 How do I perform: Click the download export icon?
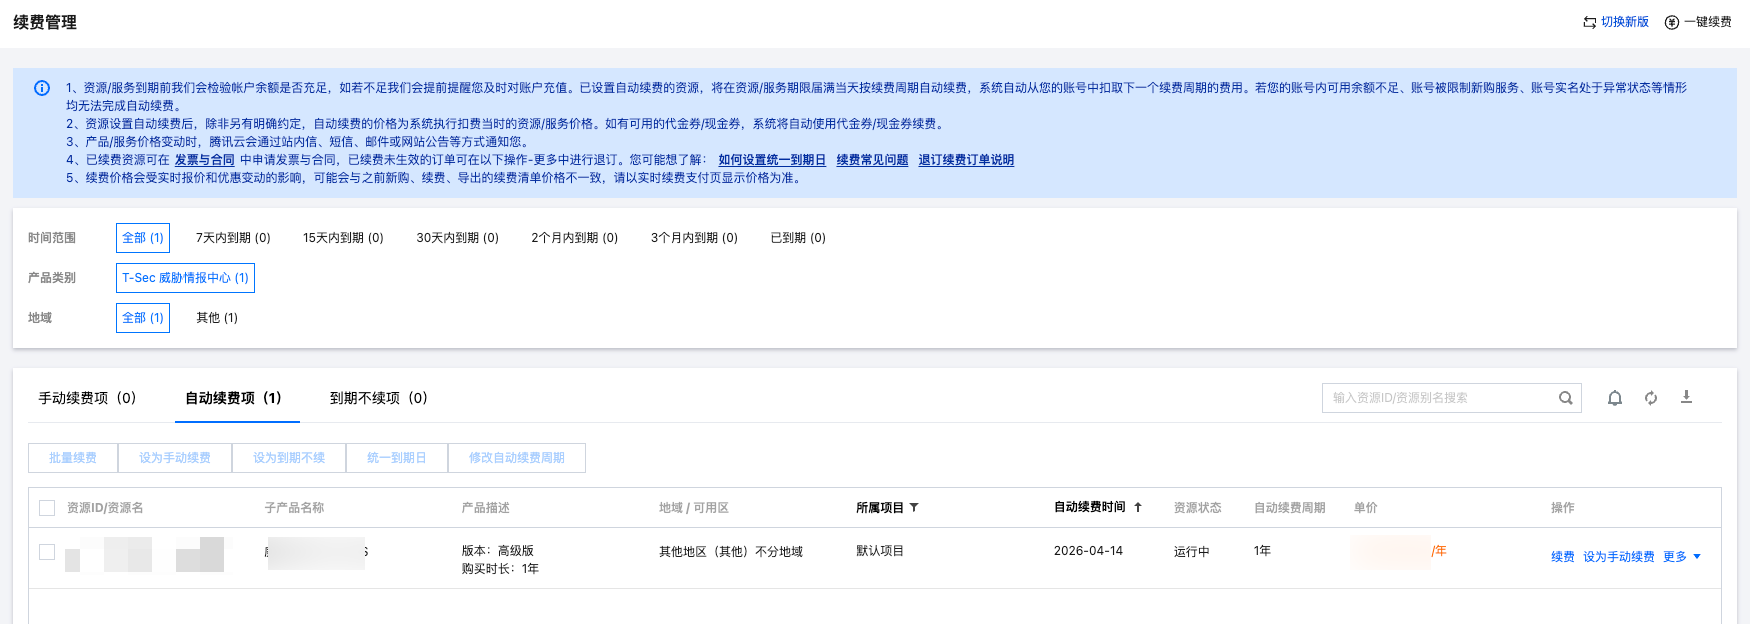1686,397
